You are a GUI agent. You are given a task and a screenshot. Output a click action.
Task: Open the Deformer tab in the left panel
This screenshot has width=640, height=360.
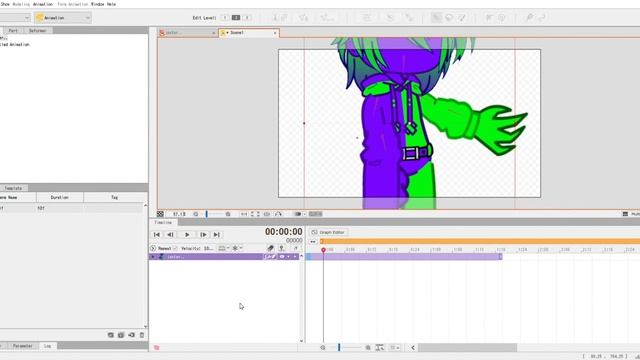(x=38, y=31)
